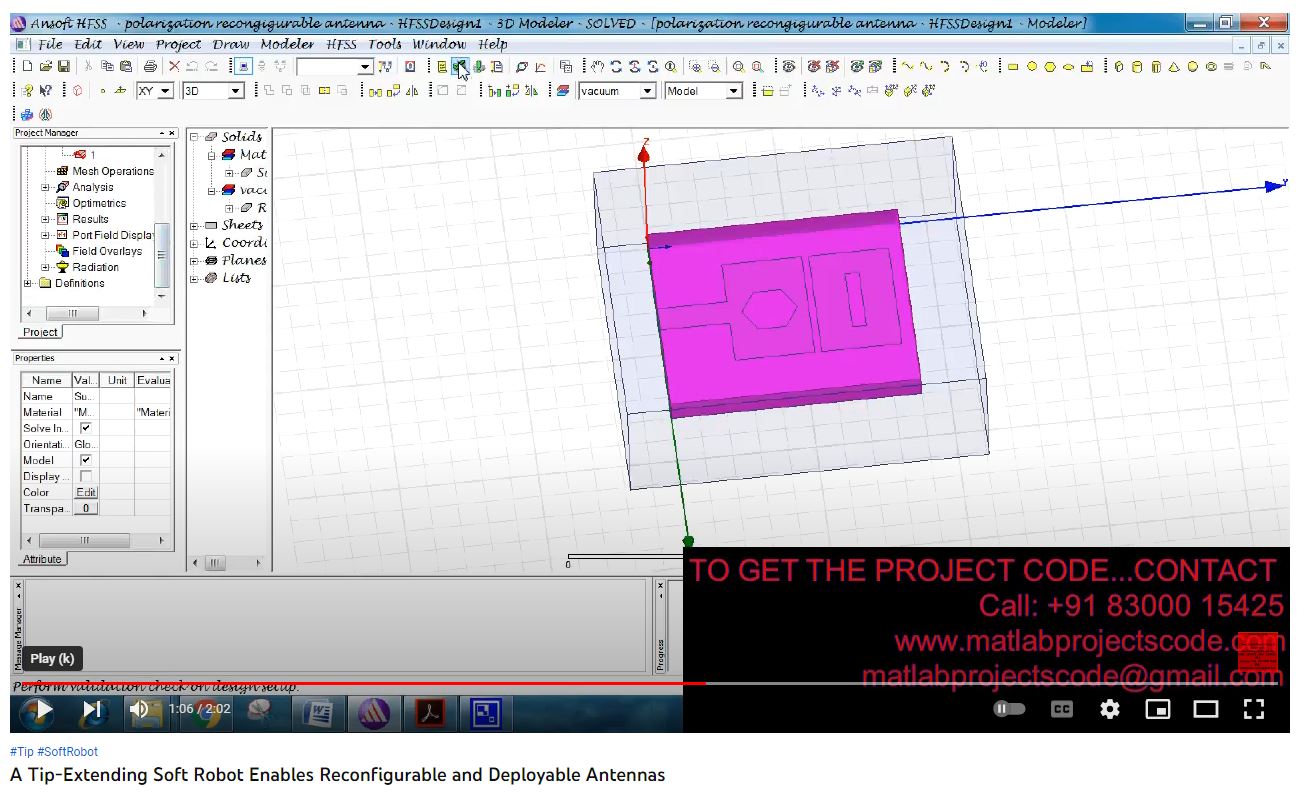Click the red X delete icon
This screenshot has height=794, width=1297.
tap(175, 67)
